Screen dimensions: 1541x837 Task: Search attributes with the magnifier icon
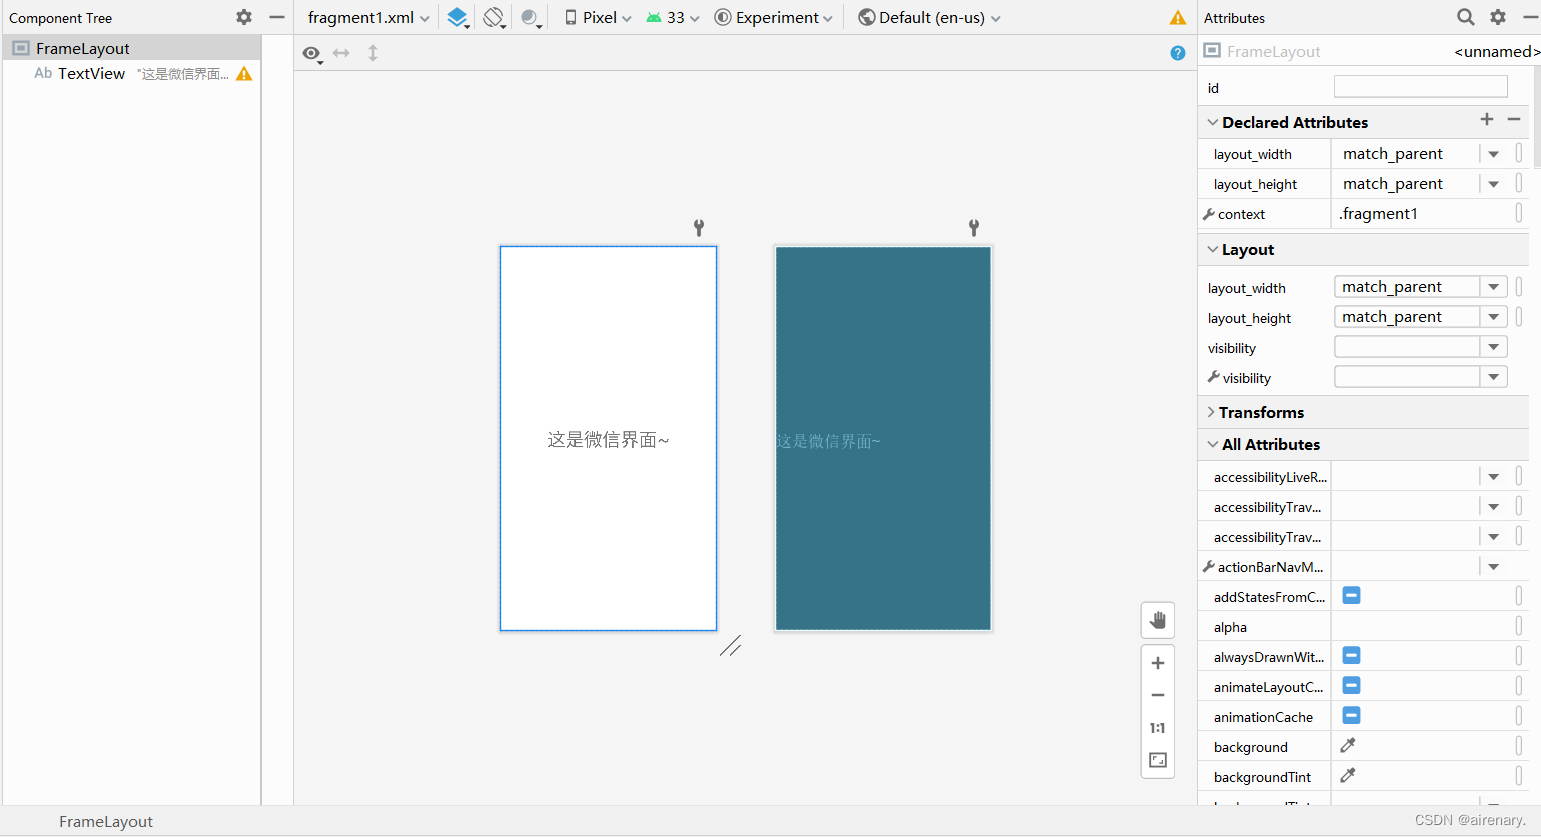[1465, 17]
